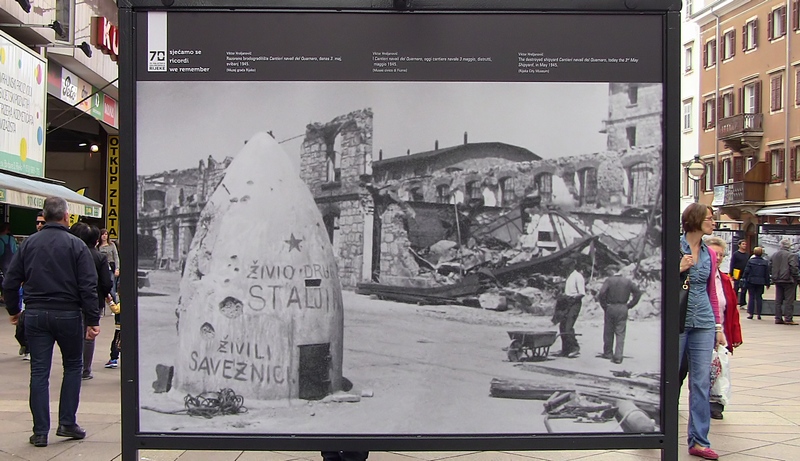Click the wheelbarrow in the old photo

coord(531,345)
